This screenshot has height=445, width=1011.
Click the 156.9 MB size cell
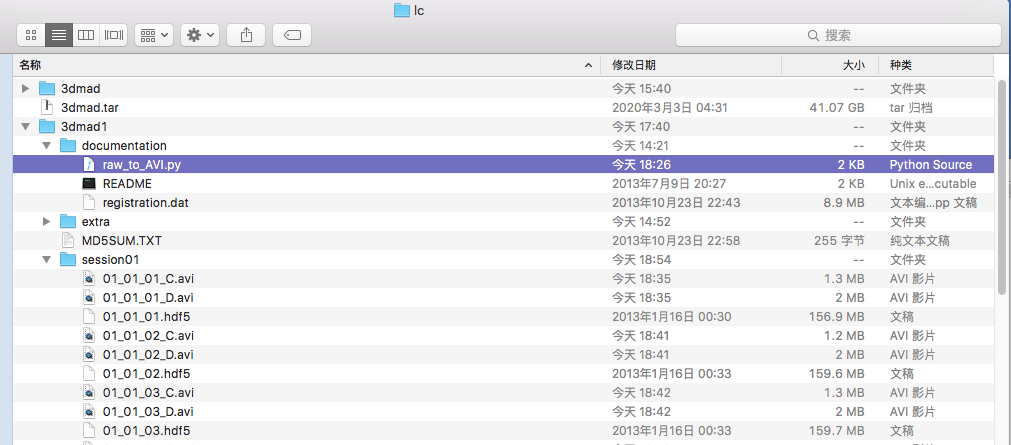837,317
